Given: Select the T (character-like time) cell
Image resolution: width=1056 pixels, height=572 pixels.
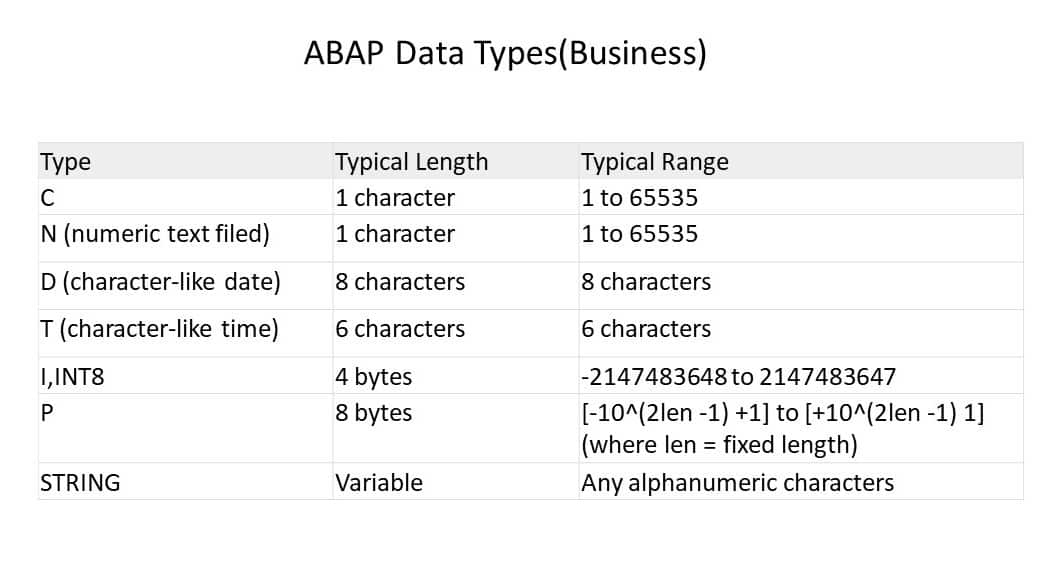Looking at the screenshot, I should (158, 329).
